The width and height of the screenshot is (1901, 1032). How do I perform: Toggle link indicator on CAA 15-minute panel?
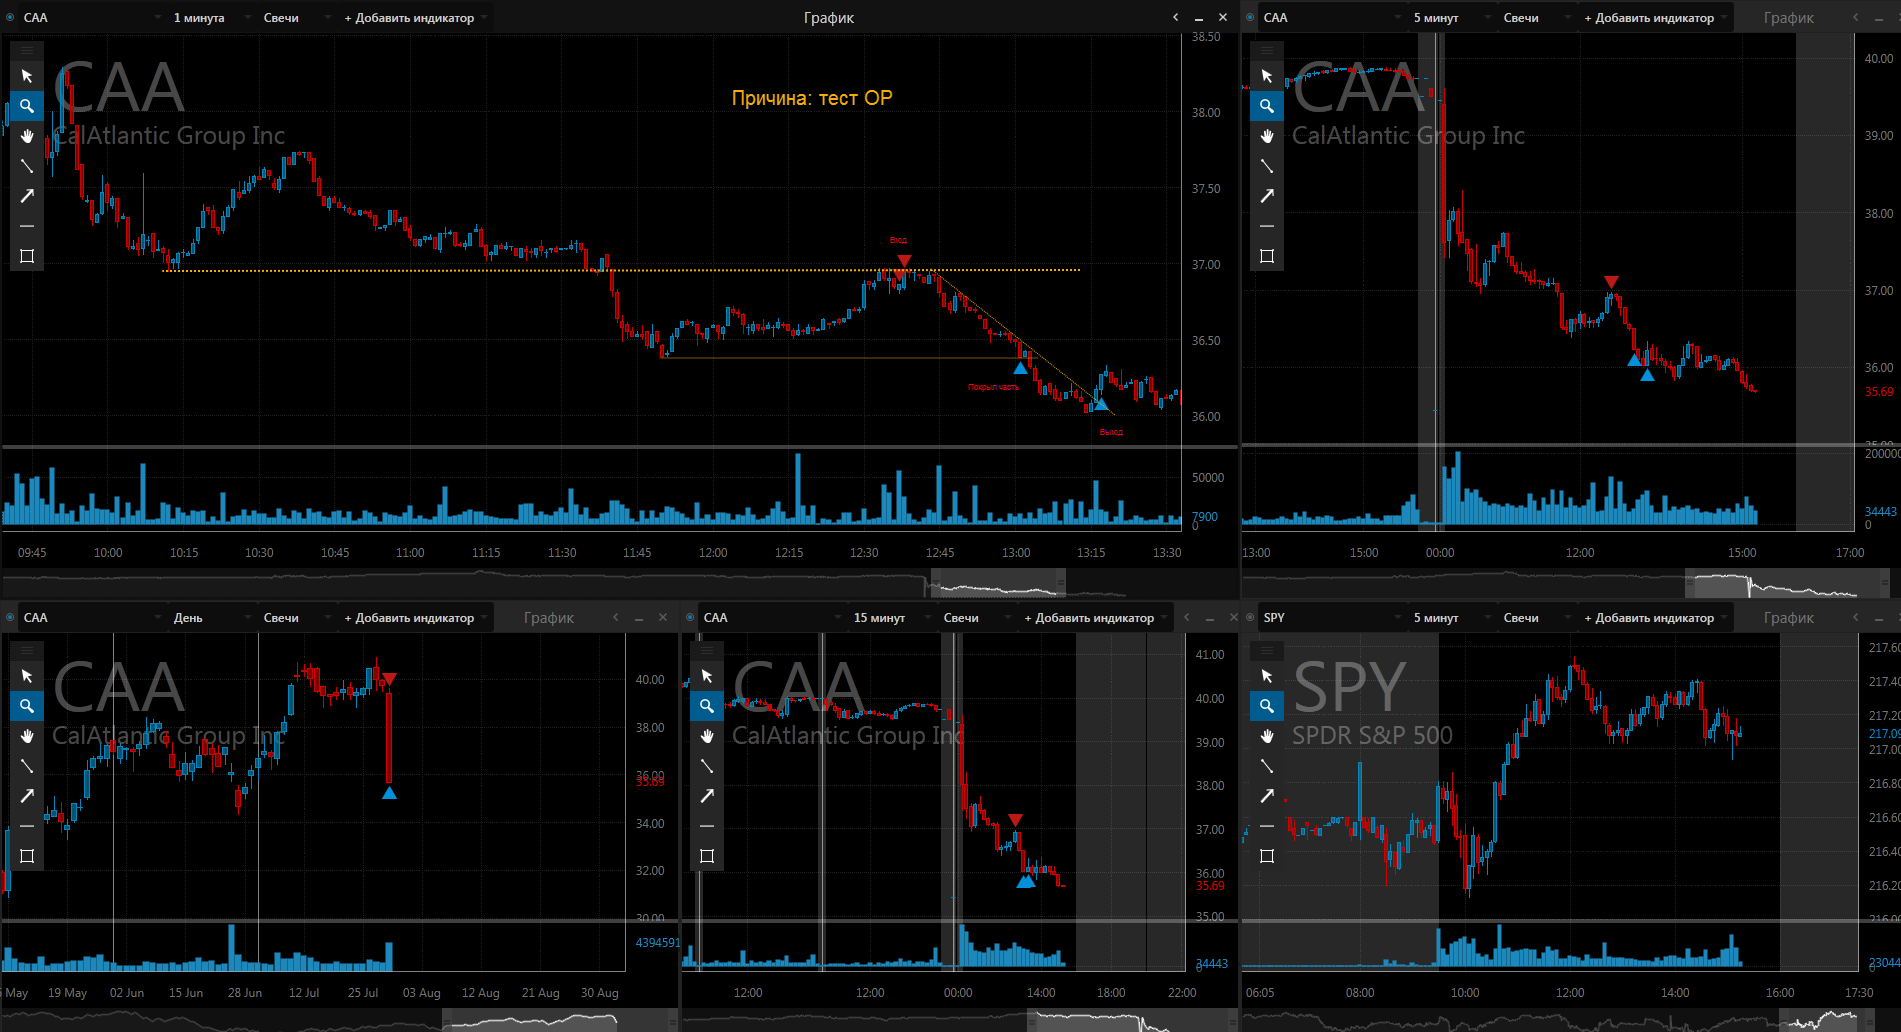coord(690,617)
